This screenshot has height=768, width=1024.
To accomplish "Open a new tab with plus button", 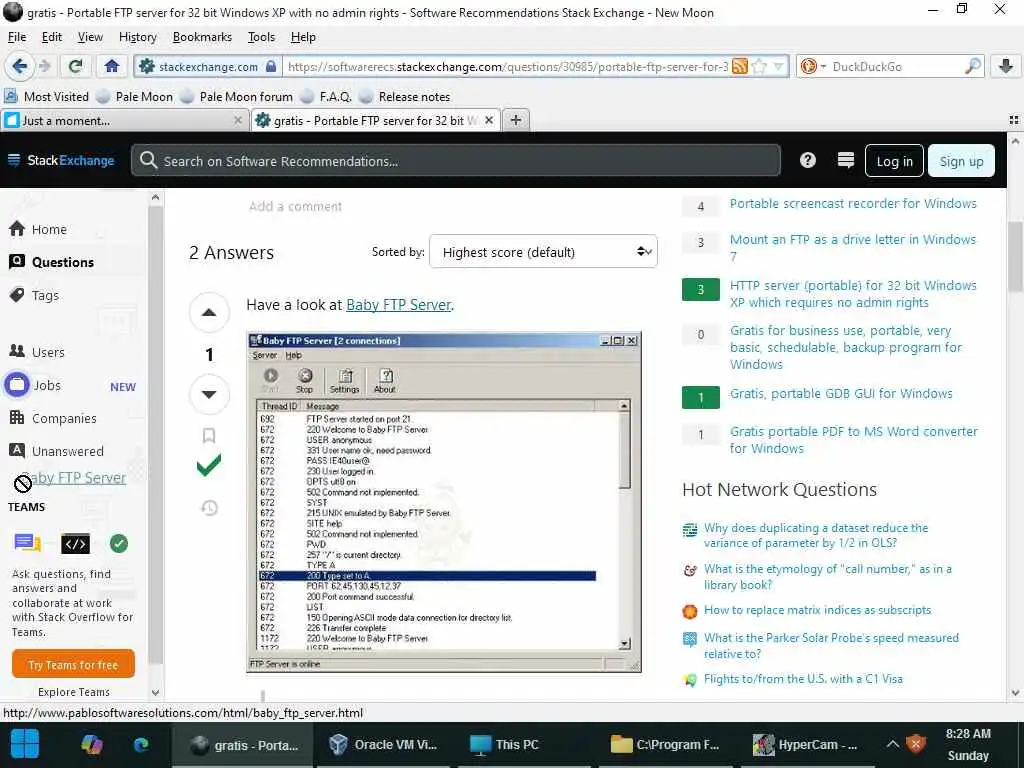I will [x=516, y=120].
